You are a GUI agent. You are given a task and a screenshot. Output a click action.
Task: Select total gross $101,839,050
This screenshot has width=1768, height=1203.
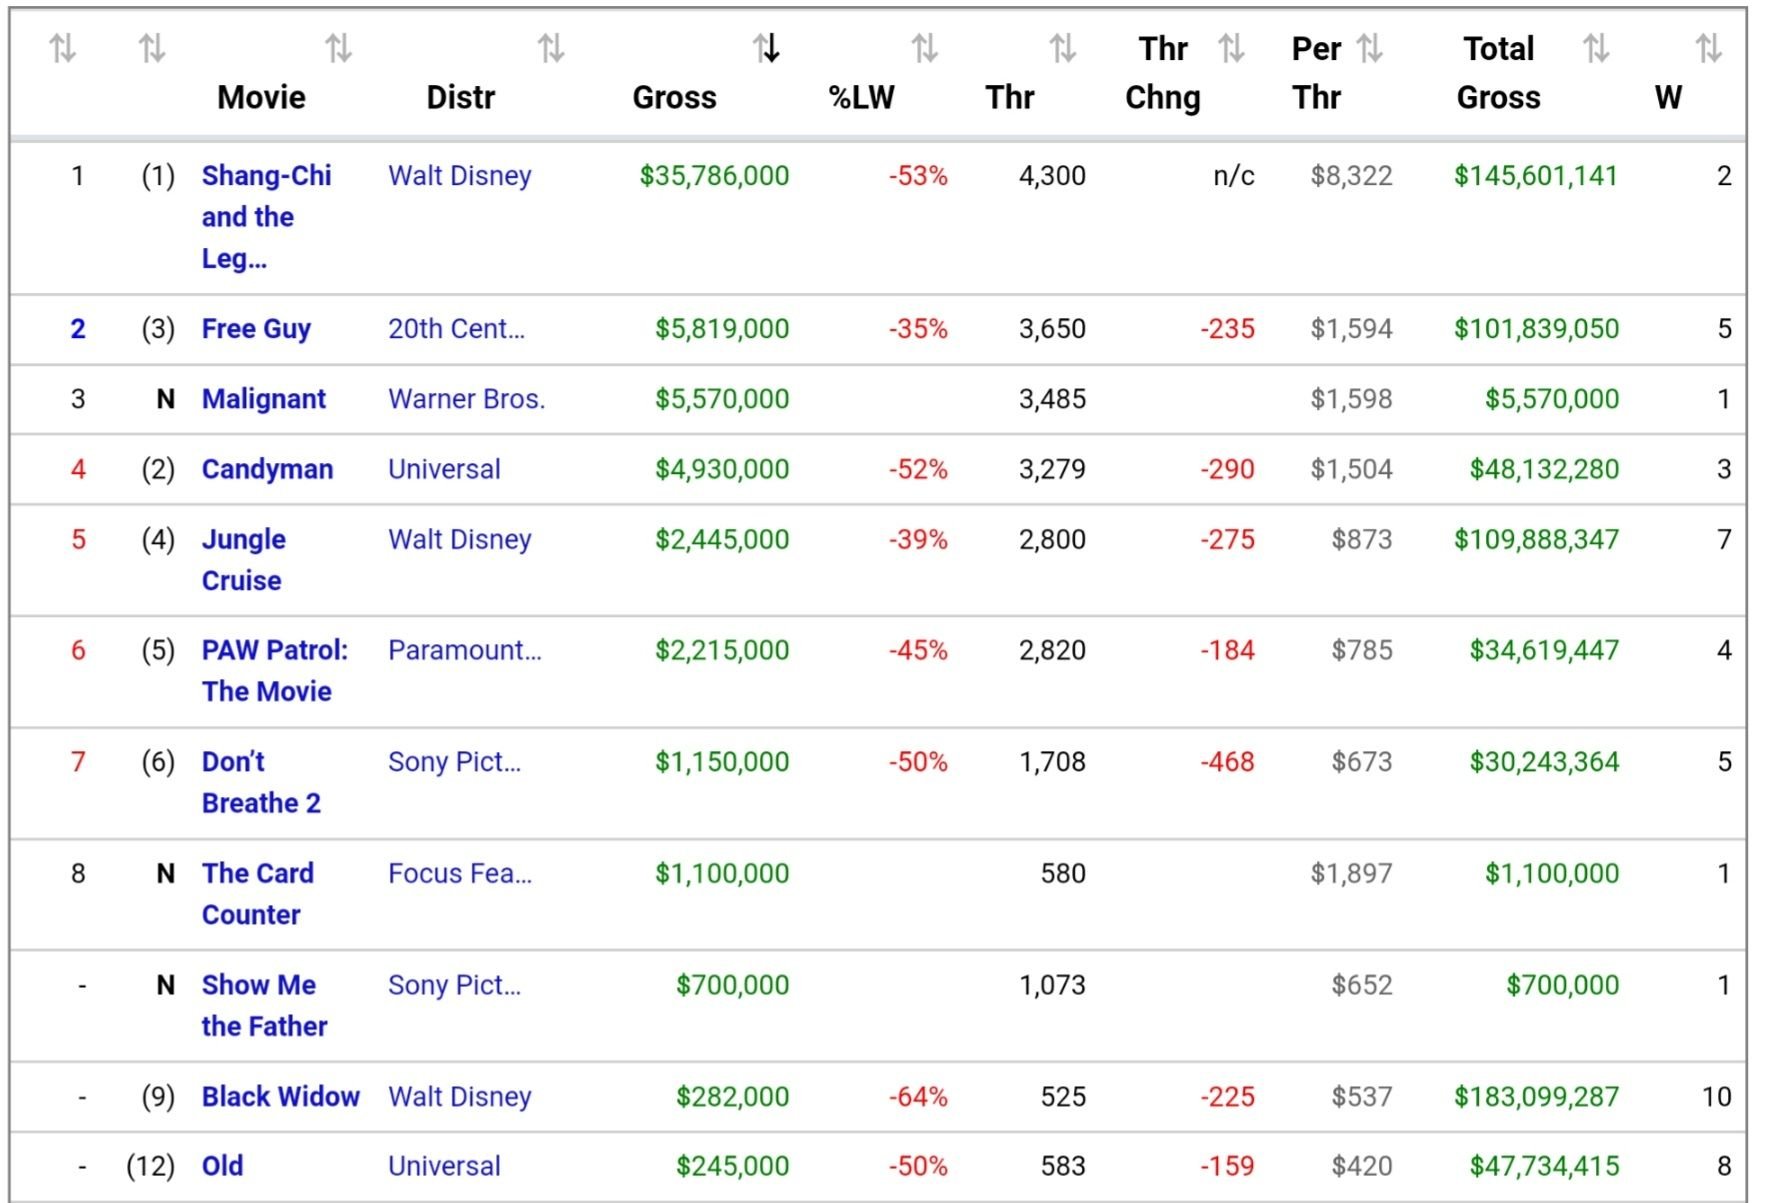point(1536,329)
